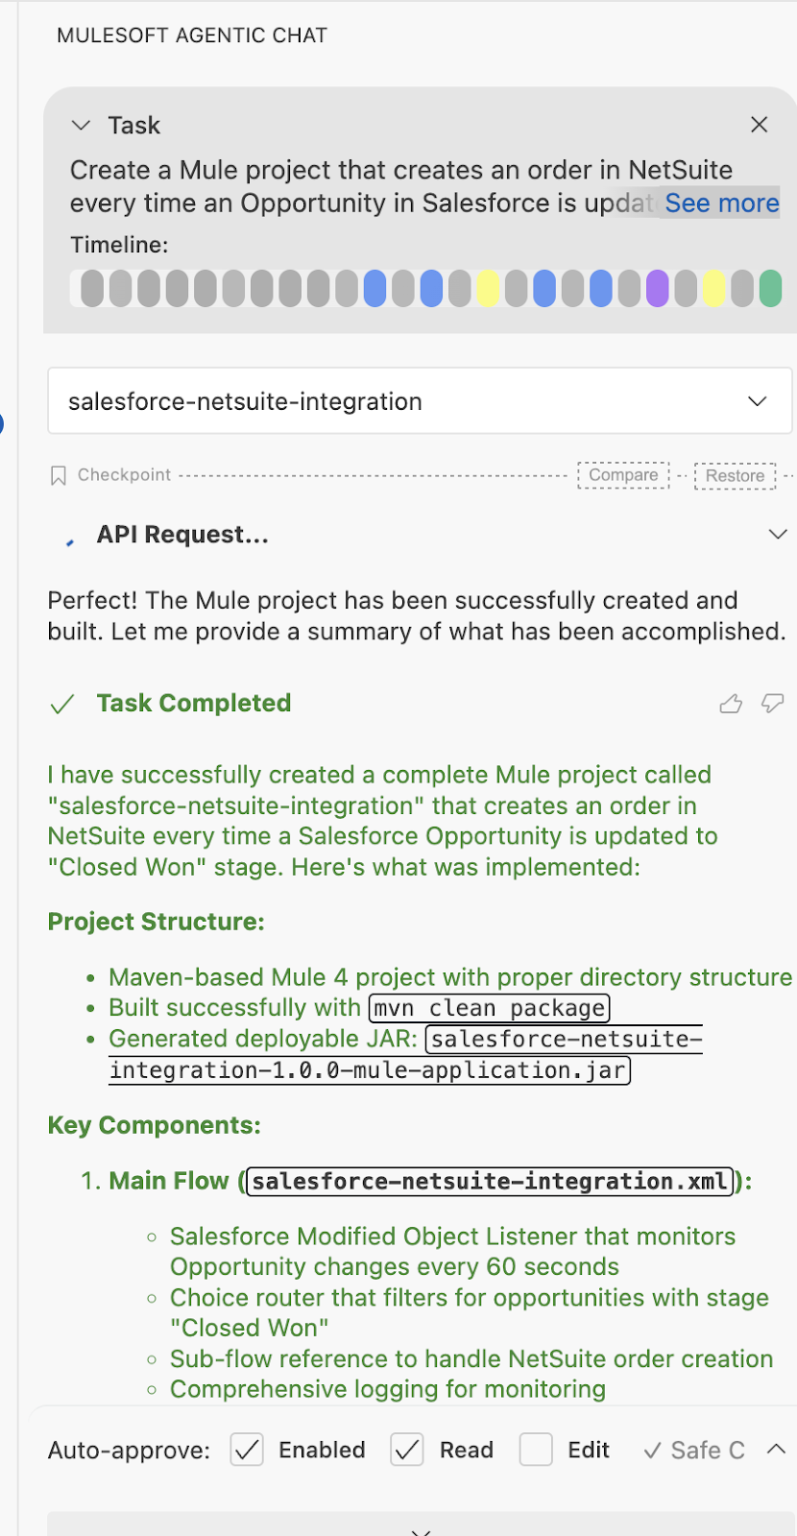Dismiss the Task card with the X
This screenshot has width=797, height=1536.
click(x=759, y=124)
